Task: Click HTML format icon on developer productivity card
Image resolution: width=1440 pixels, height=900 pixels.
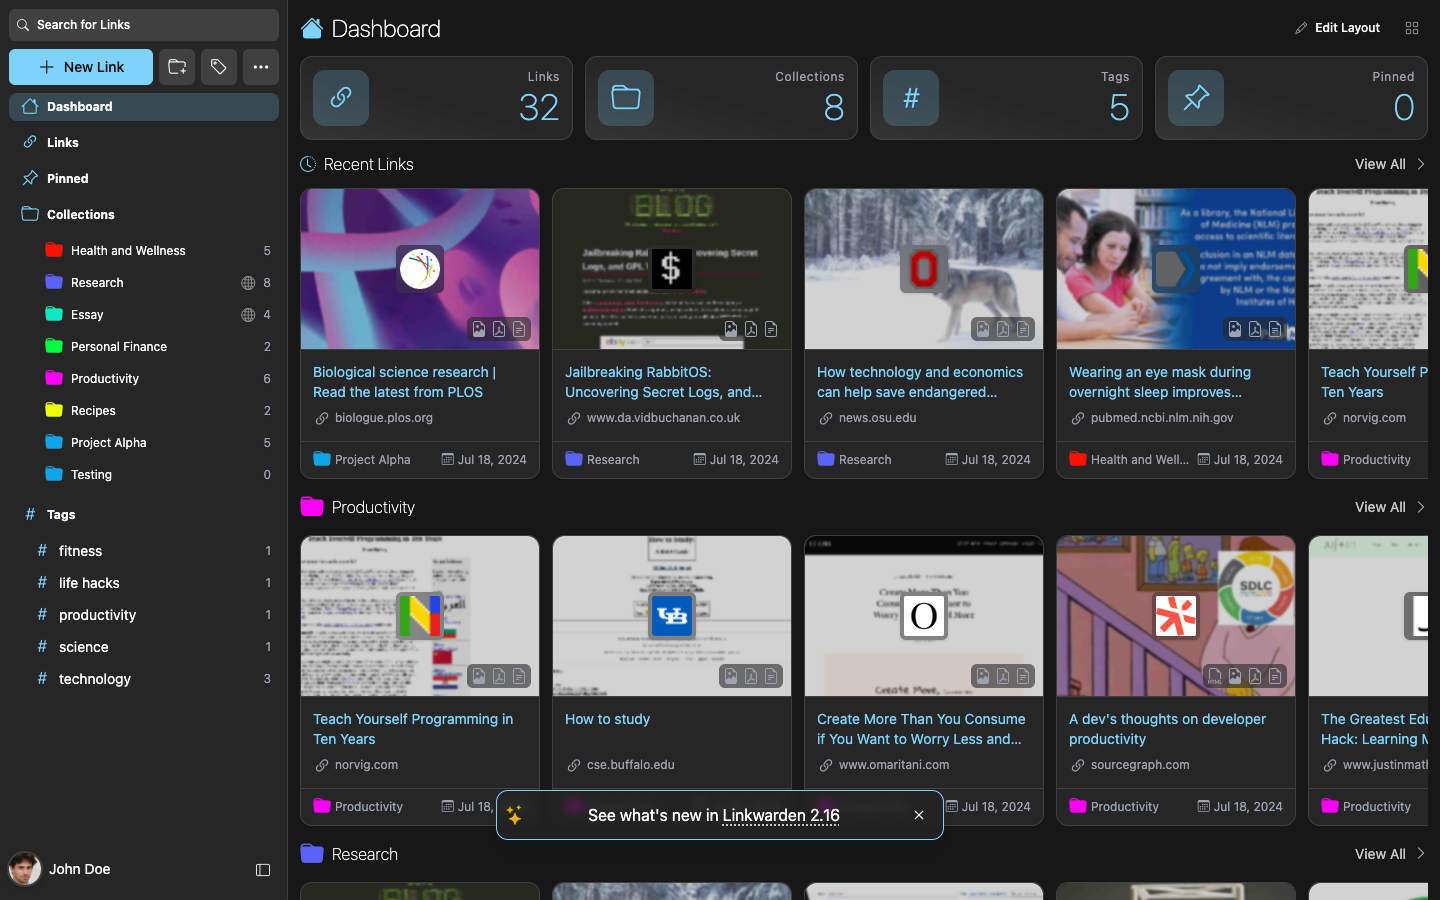Action: pos(1215,676)
